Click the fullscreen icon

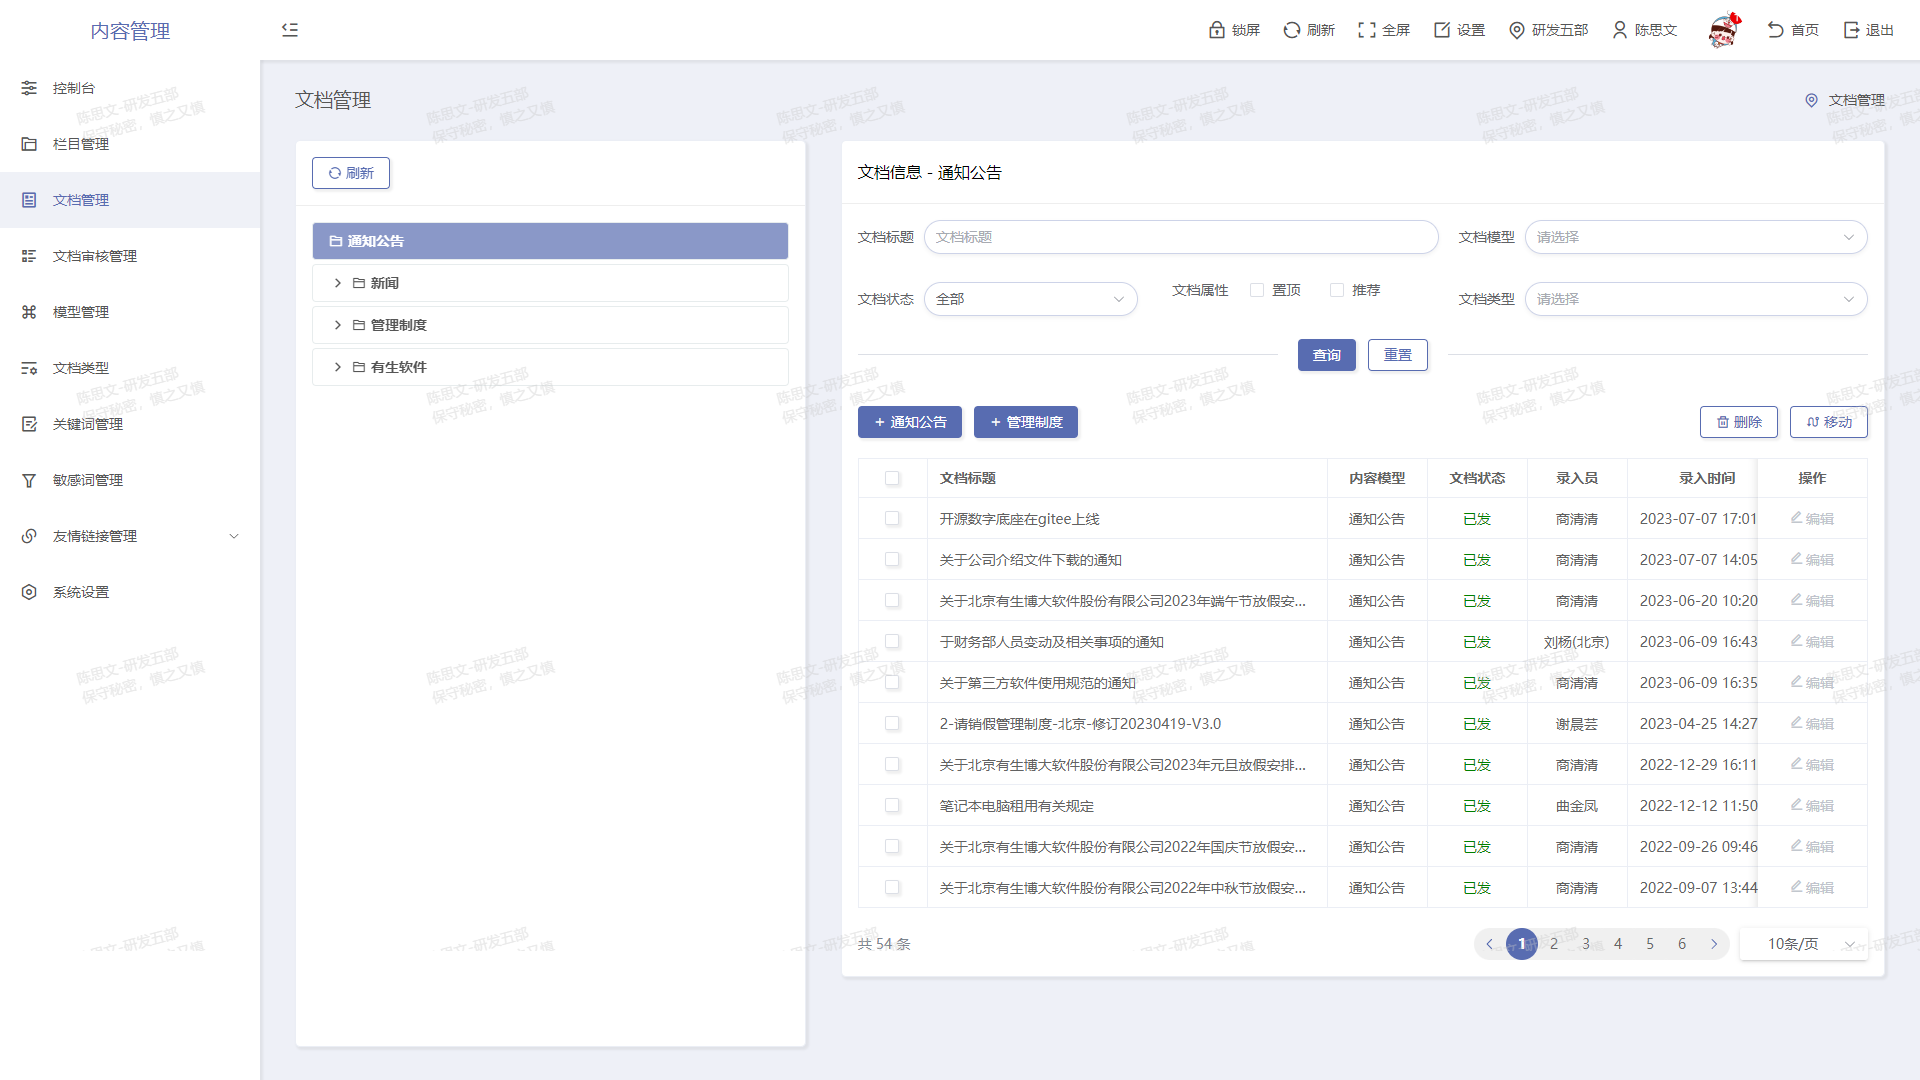point(1366,30)
